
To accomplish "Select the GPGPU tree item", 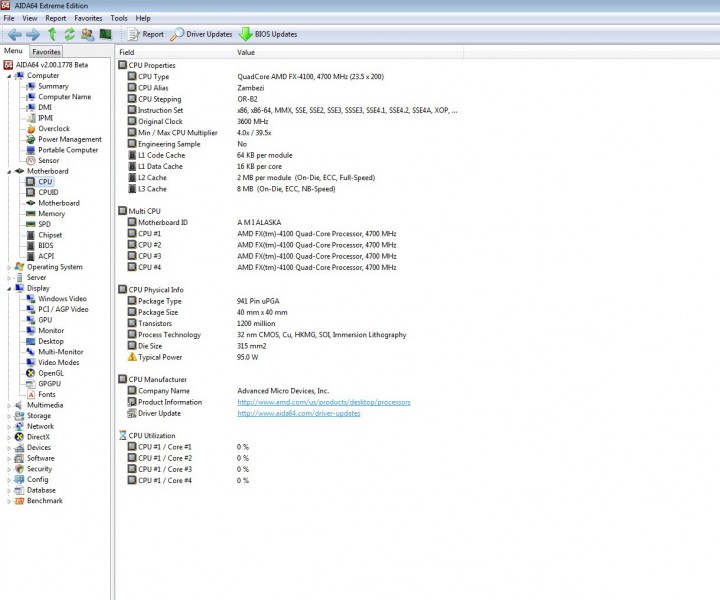I will point(49,384).
